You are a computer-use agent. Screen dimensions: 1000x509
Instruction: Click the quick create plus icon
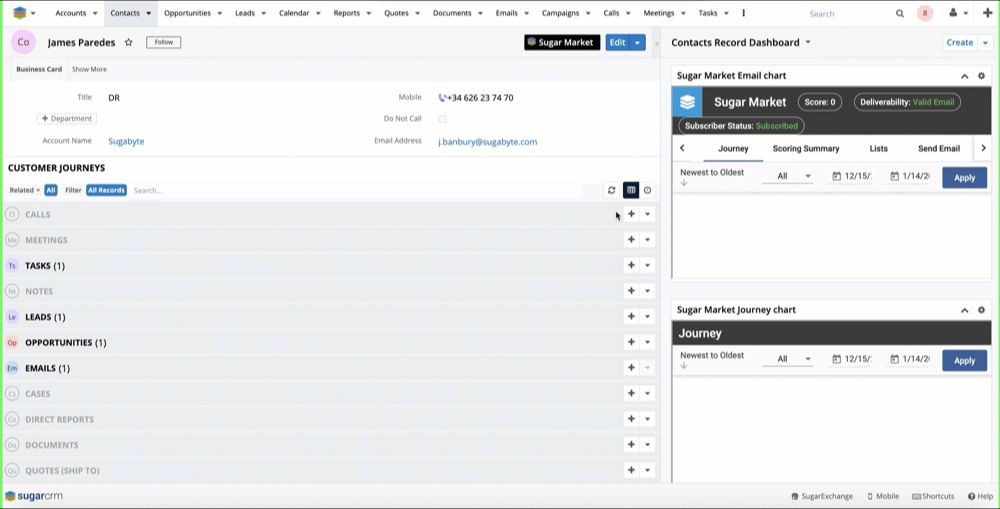pos(987,13)
